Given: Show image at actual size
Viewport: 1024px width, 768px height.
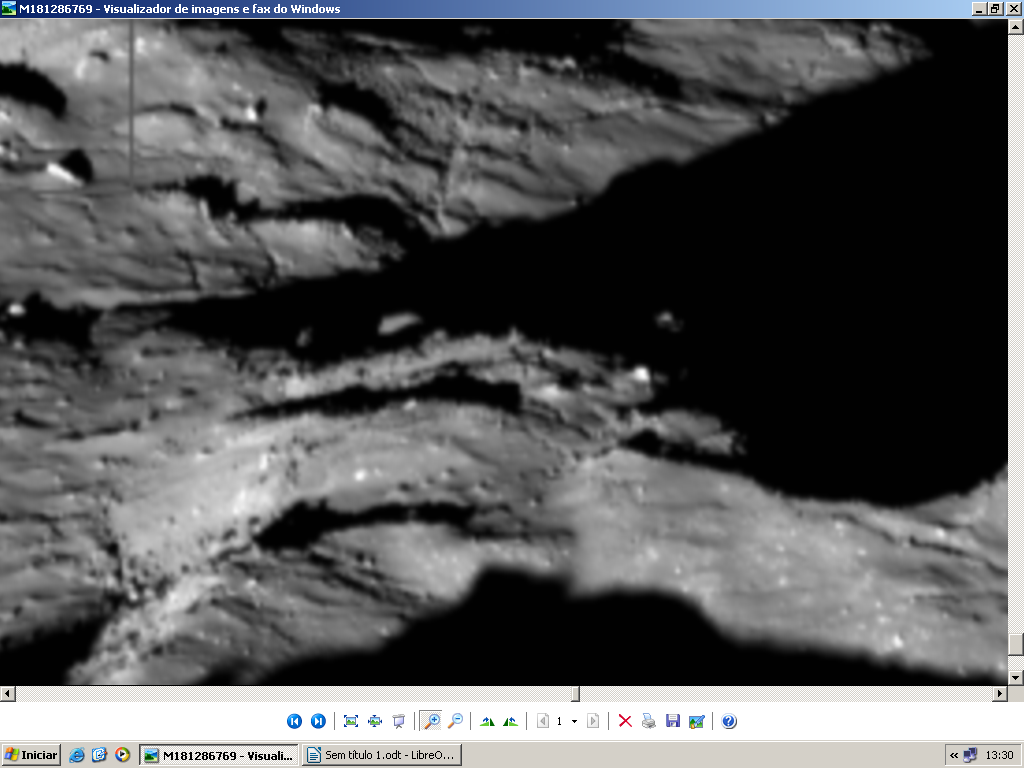Looking at the screenshot, I should click(x=375, y=721).
